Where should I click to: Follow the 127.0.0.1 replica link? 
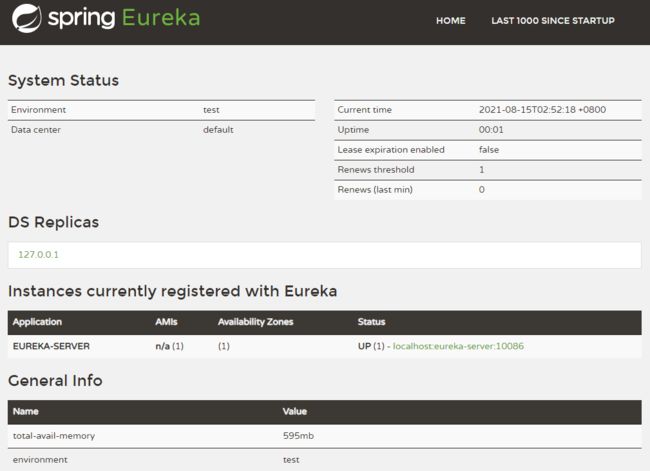pyautogui.click(x=39, y=255)
